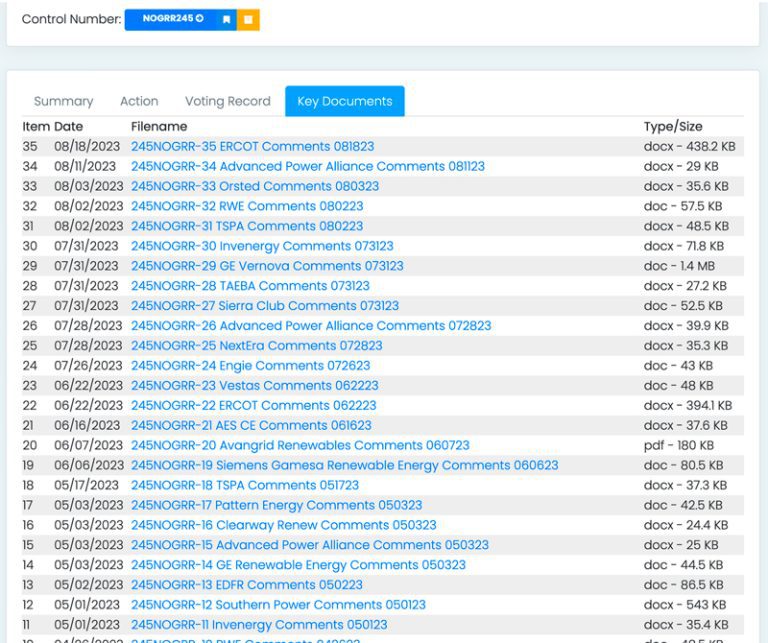
Task: Click the size 'doc - 86.5 KB'
Action: 683,585
